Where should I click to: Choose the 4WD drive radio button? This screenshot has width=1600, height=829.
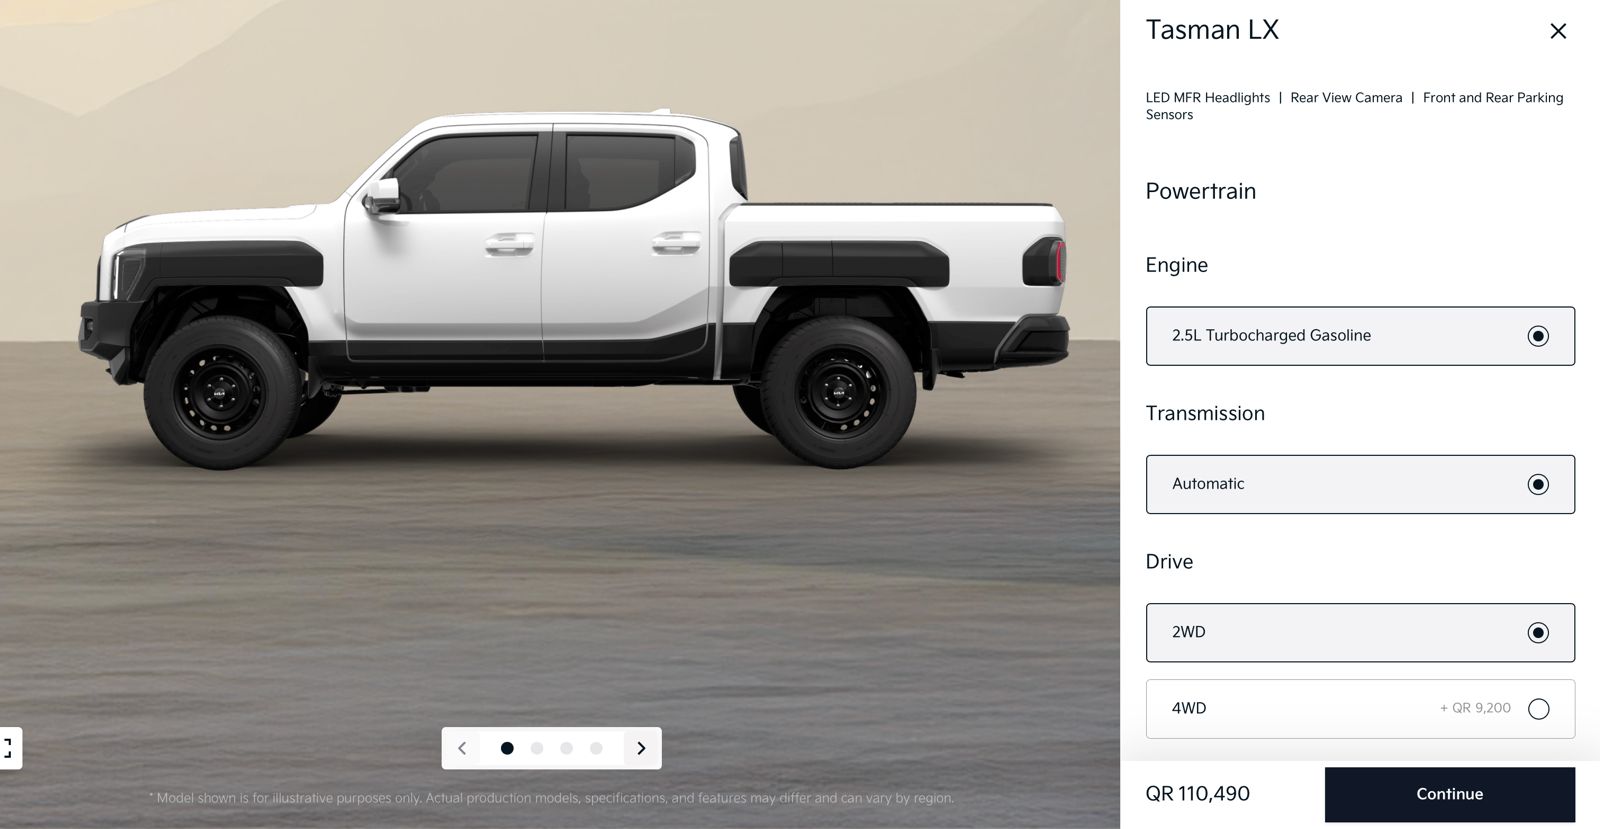pos(1538,709)
